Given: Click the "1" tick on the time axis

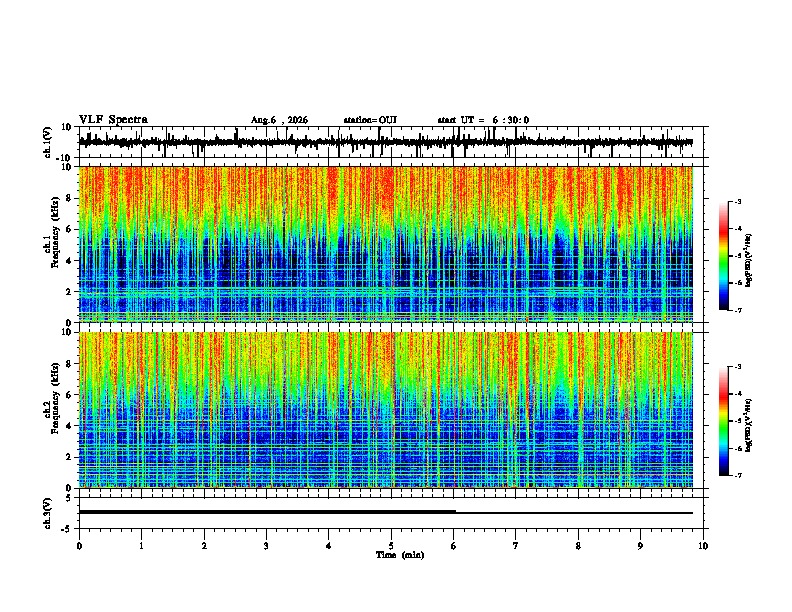Looking at the screenshot, I should pyautogui.click(x=142, y=546).
